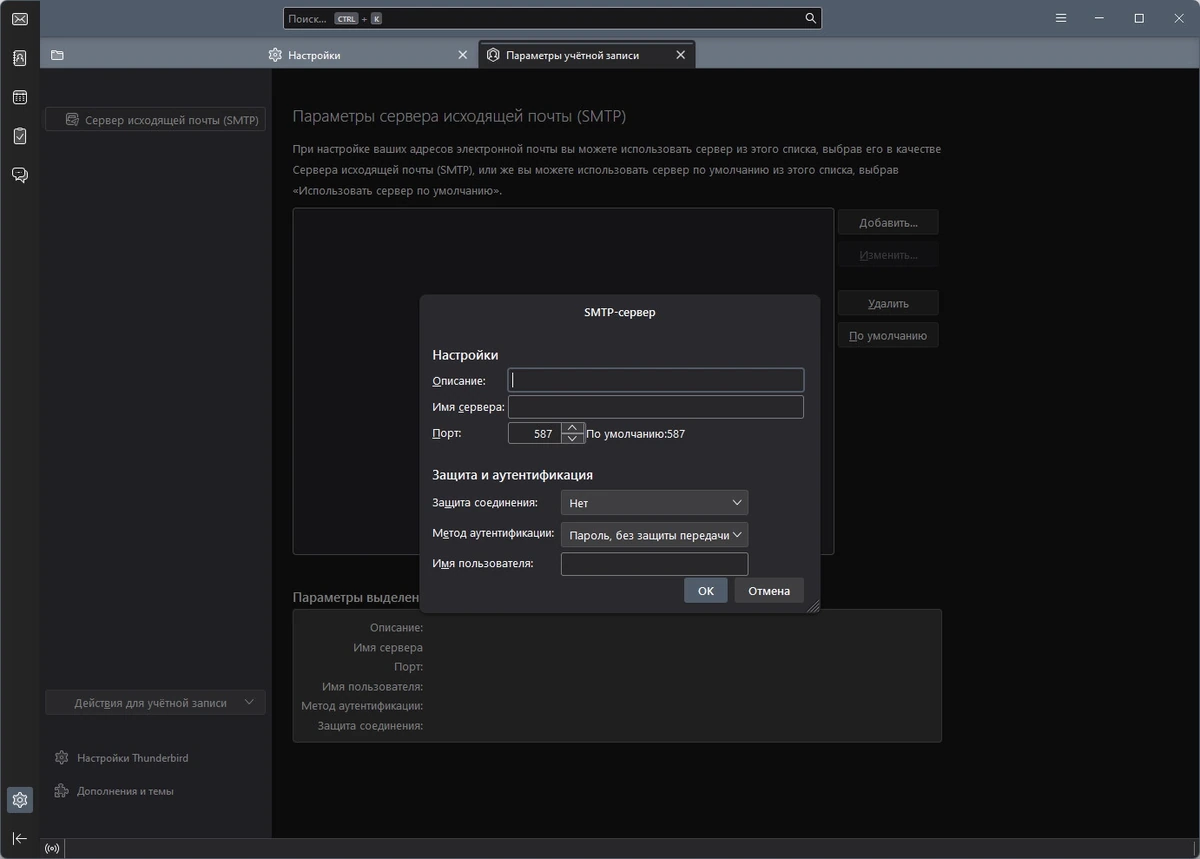Click the search magnifier icon
The width and height of the screenshot is (1200, 859).
click(811, 18)
